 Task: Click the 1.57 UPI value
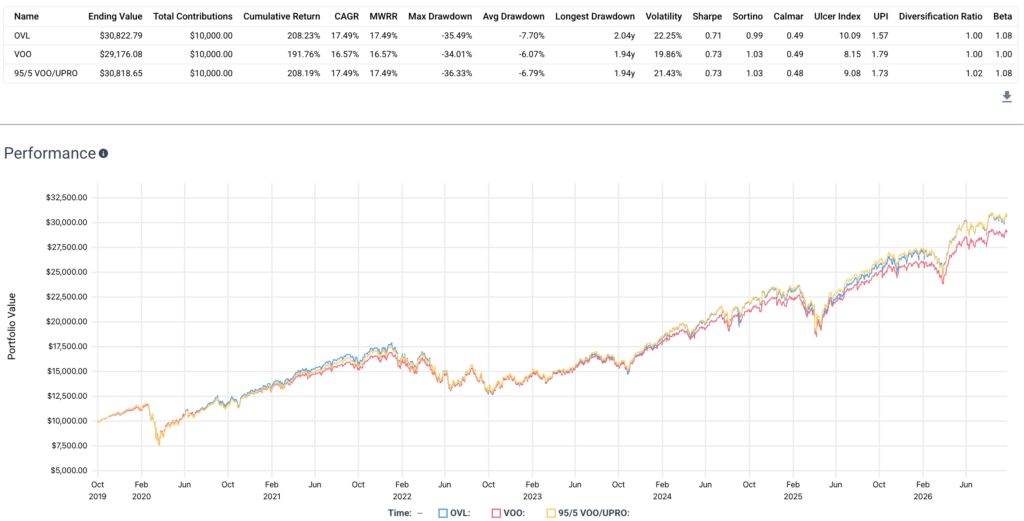879,36
